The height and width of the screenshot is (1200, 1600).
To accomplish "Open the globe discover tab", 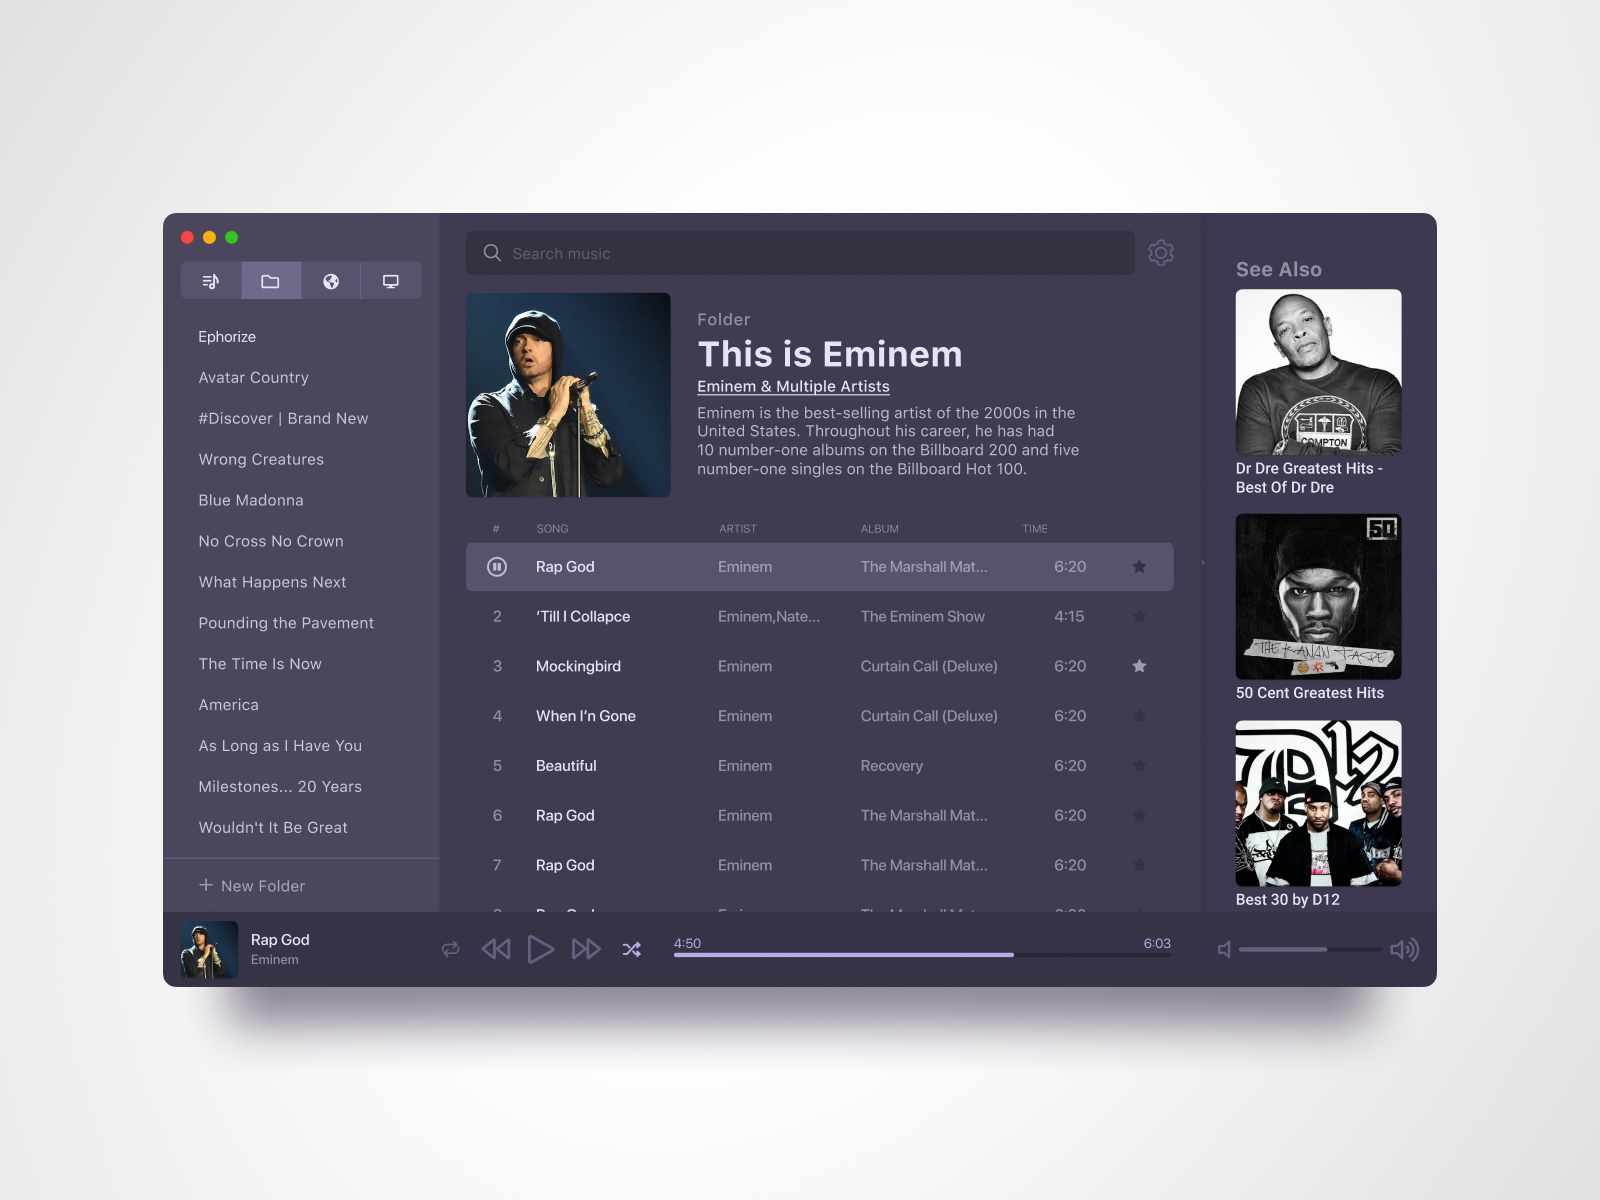I will 331,281.
